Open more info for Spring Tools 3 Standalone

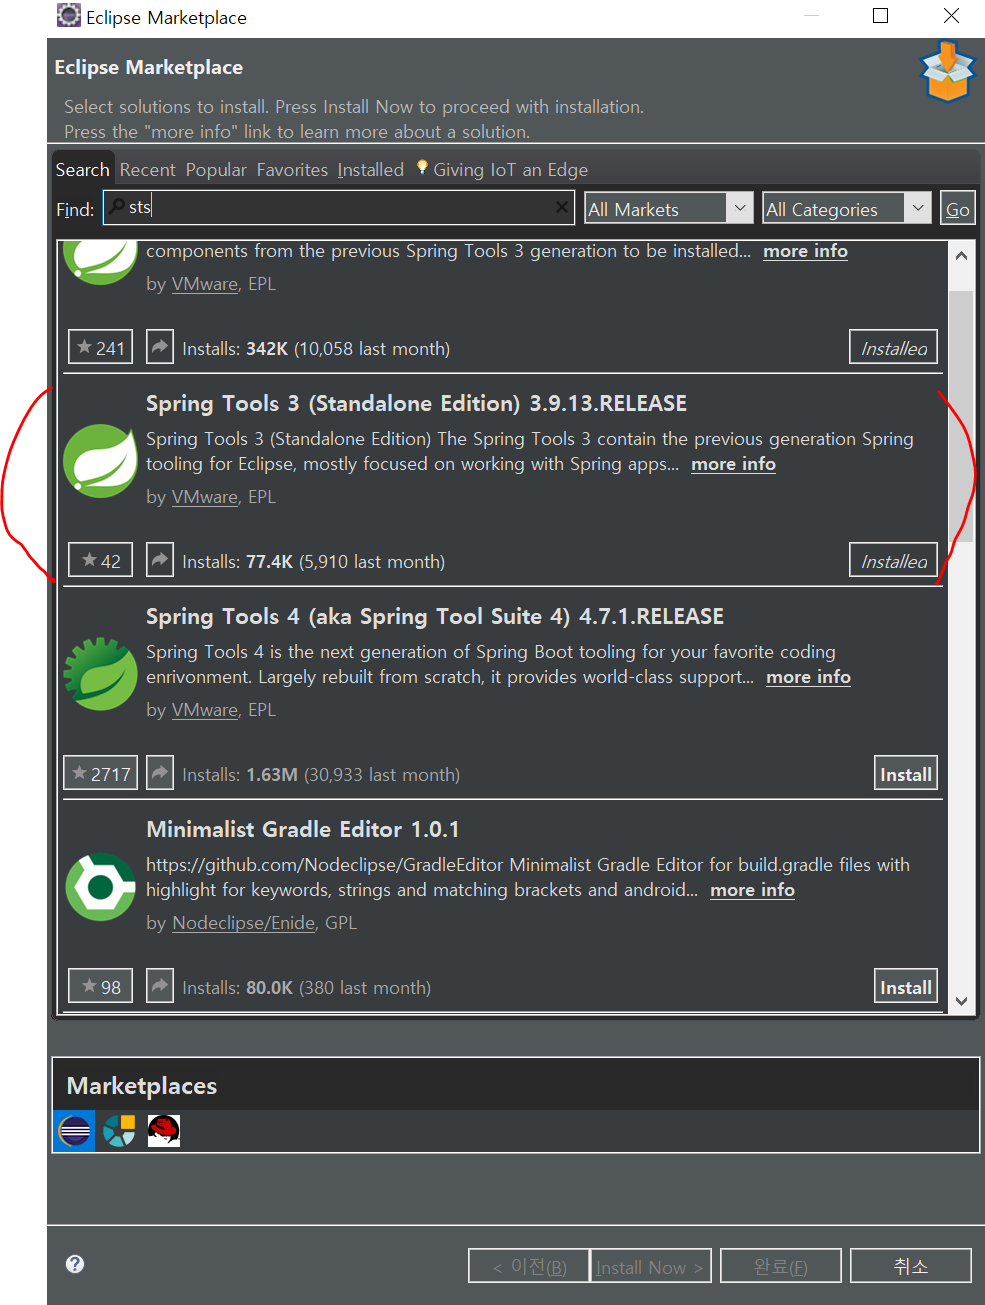(733, 463)
